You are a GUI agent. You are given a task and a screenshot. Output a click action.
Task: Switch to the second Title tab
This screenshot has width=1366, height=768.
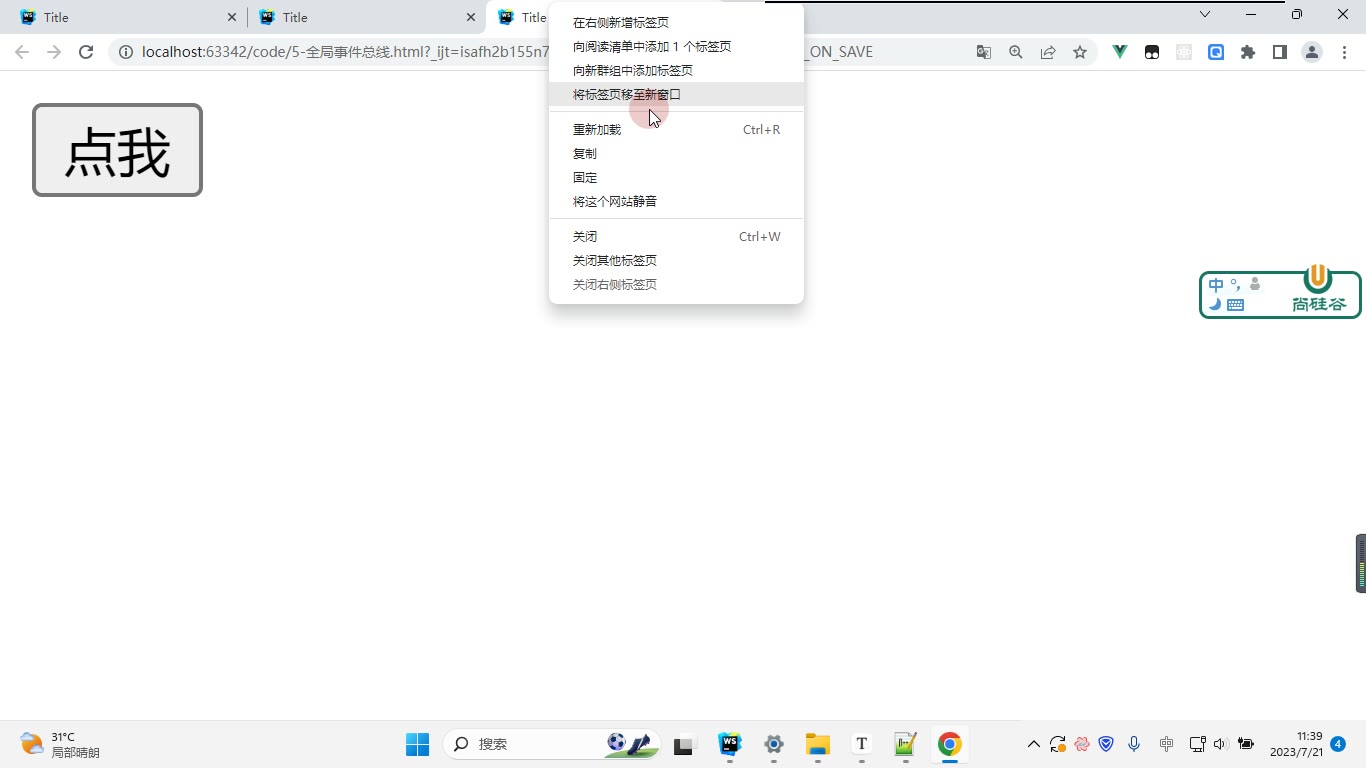[x=364, y=17]
